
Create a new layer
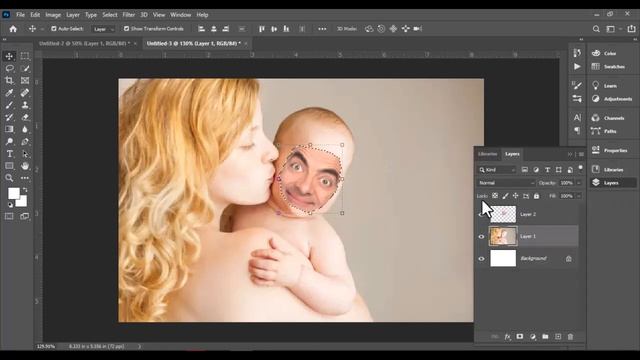(558, 337)
